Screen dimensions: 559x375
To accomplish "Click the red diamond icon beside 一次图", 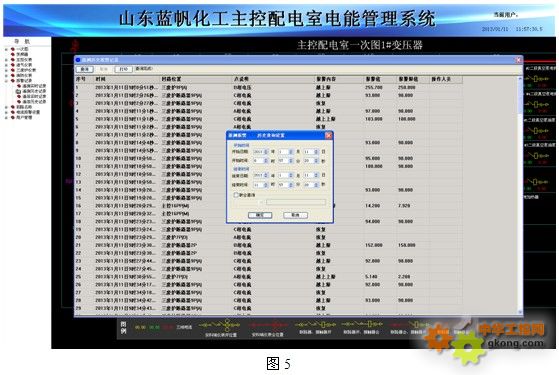I will pyautogui.click(x=13, y=49).
